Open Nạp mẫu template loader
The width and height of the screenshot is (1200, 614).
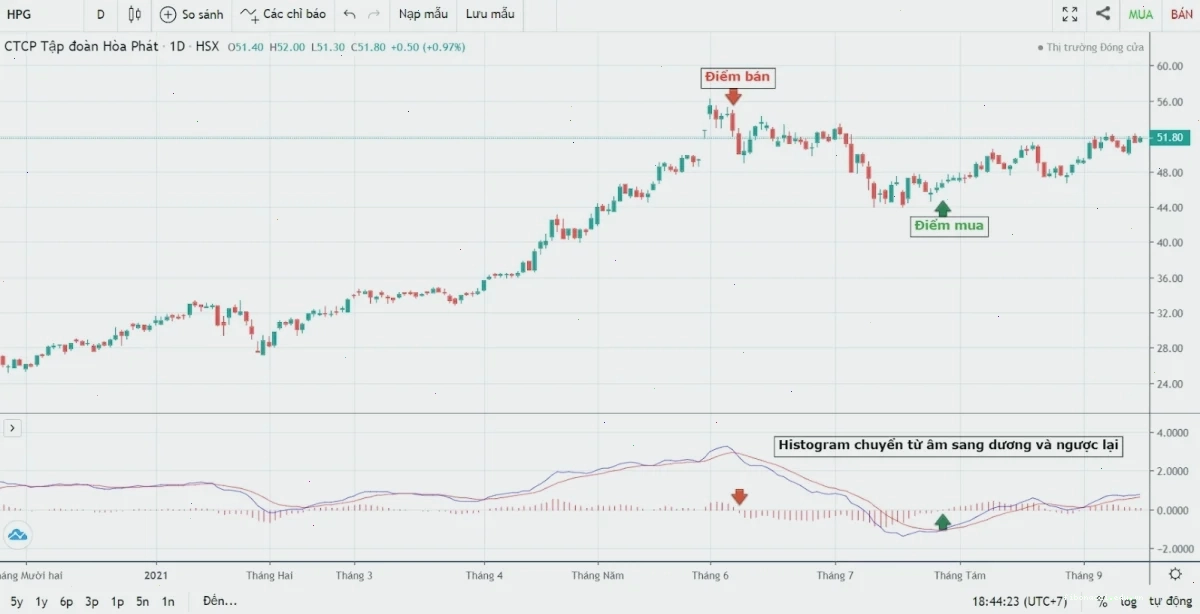[423, 14]
